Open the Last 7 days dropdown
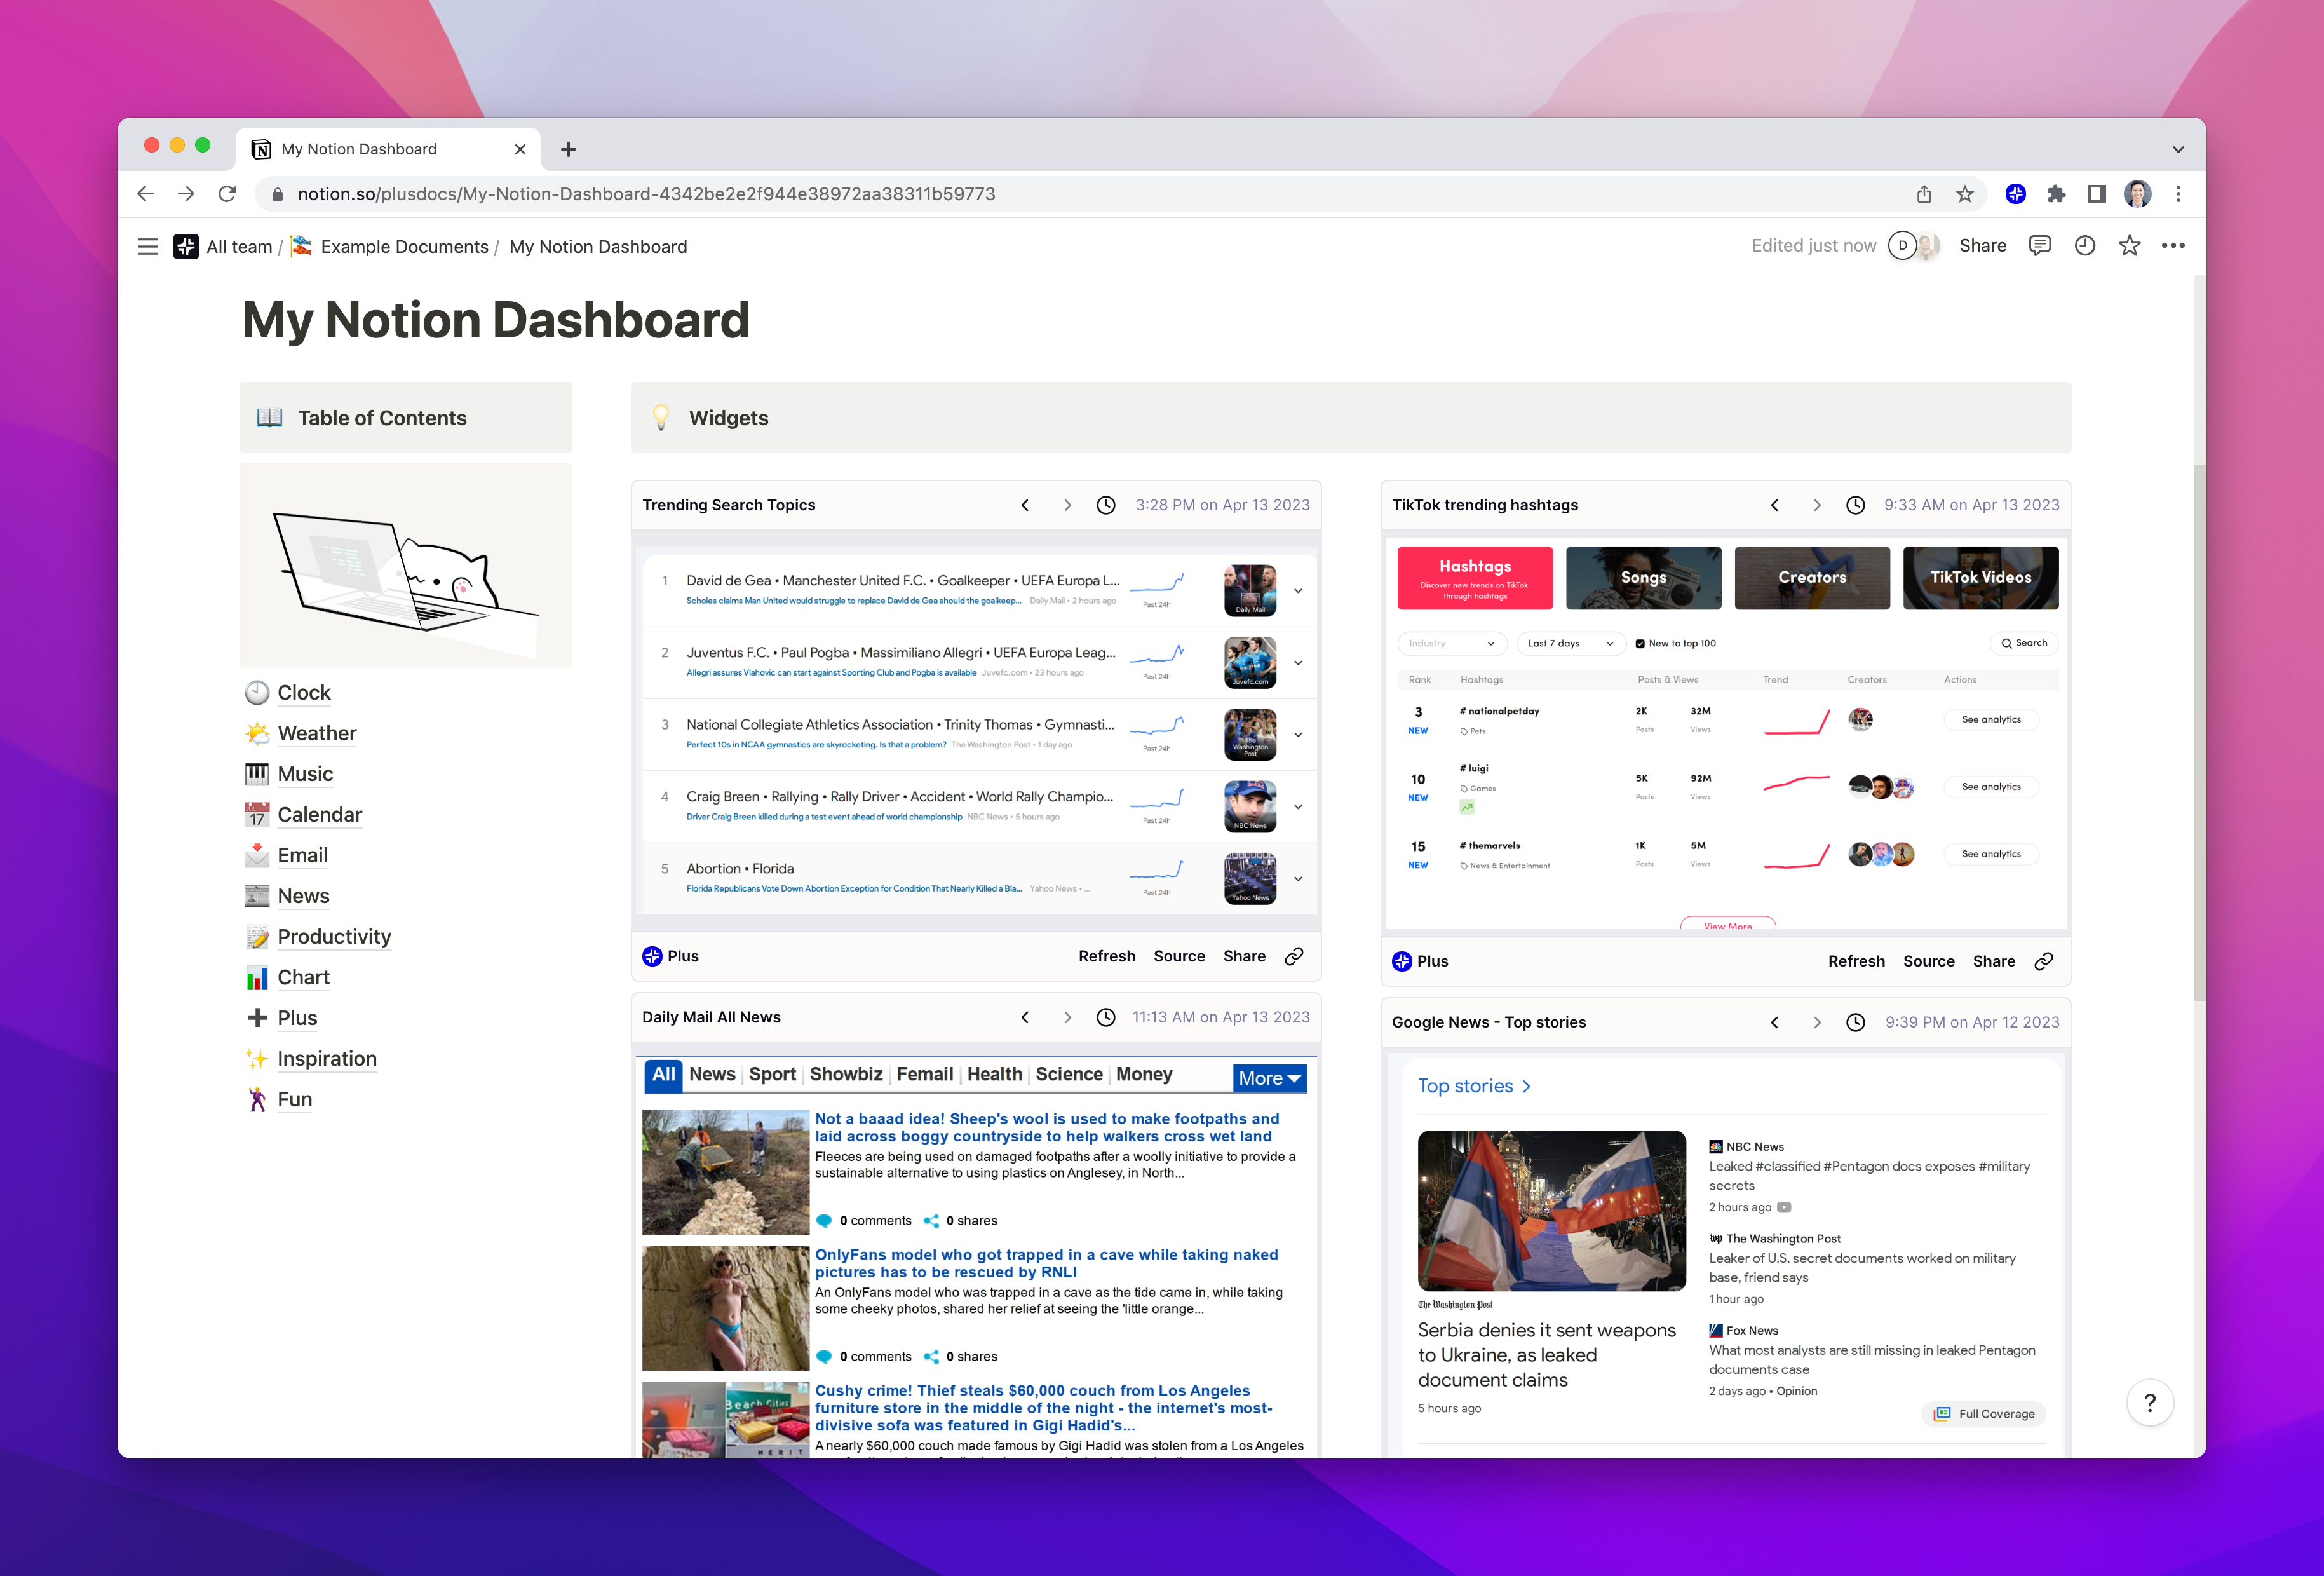2324x1576 pixels. 1570,644
